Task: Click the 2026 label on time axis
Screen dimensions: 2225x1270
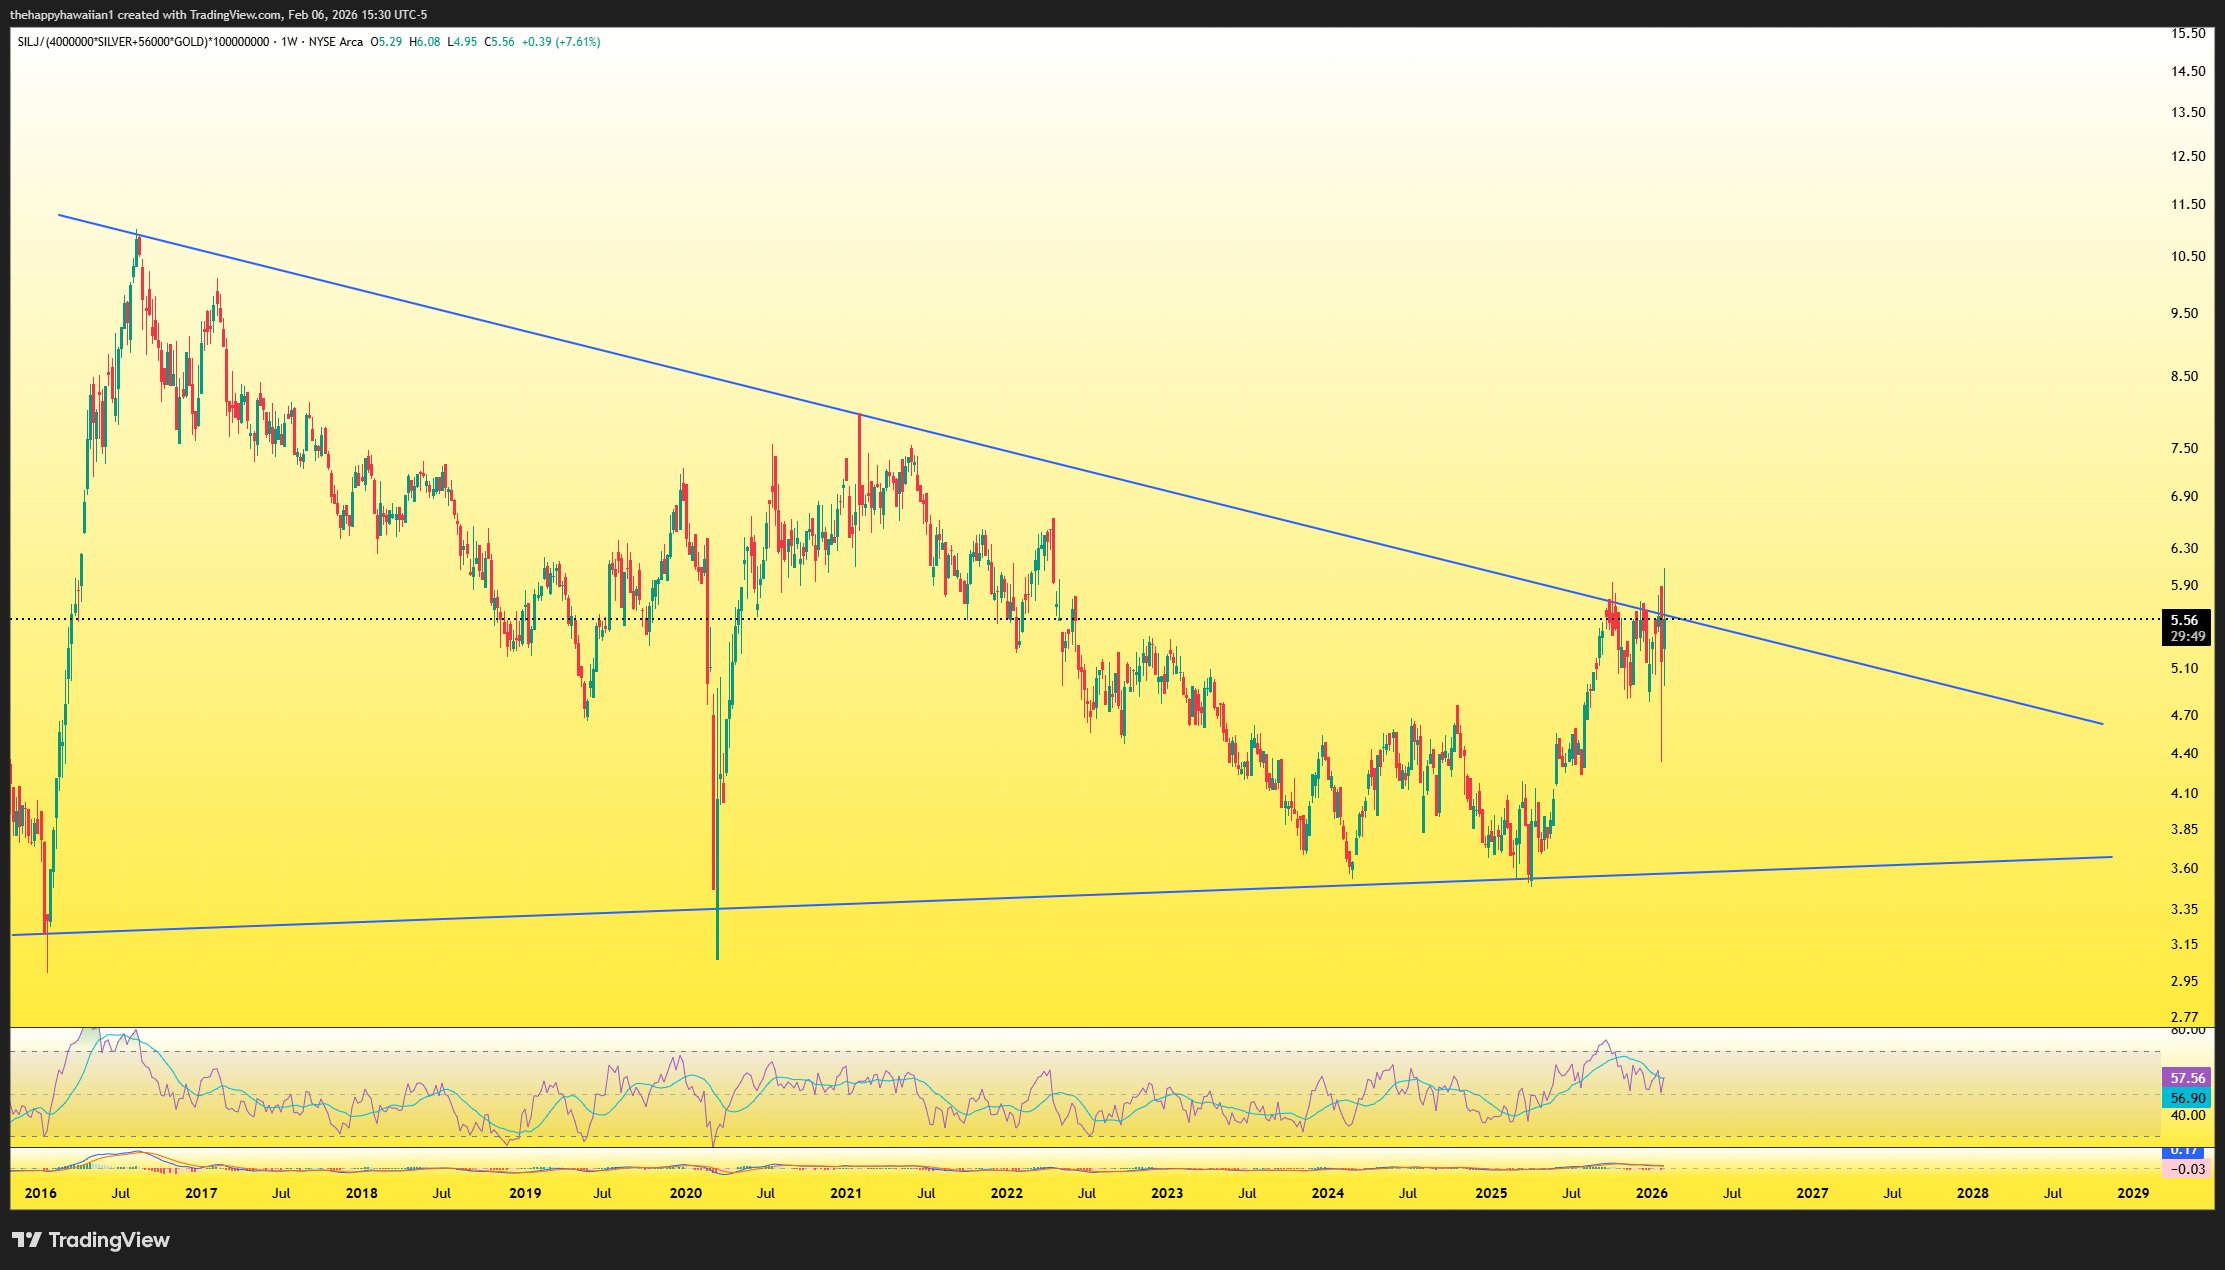Action: [1651, 1193]
